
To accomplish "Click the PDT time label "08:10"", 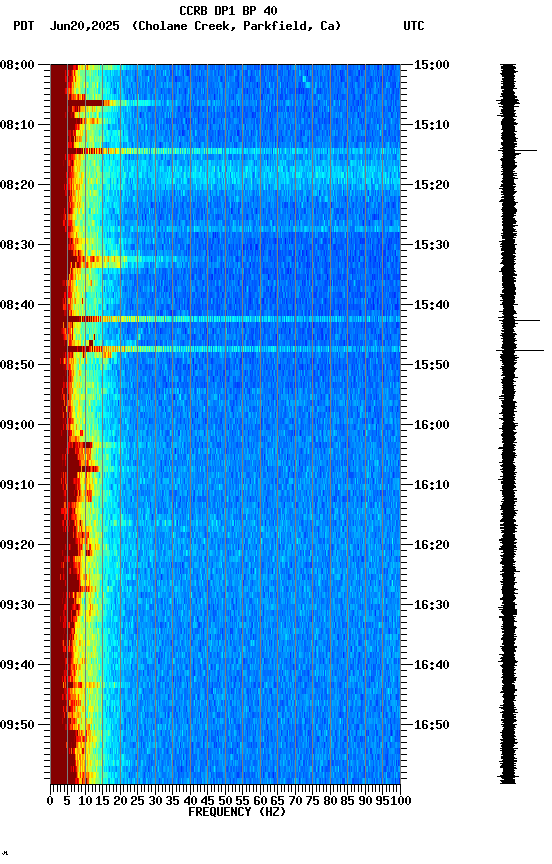I will point(17,125).
